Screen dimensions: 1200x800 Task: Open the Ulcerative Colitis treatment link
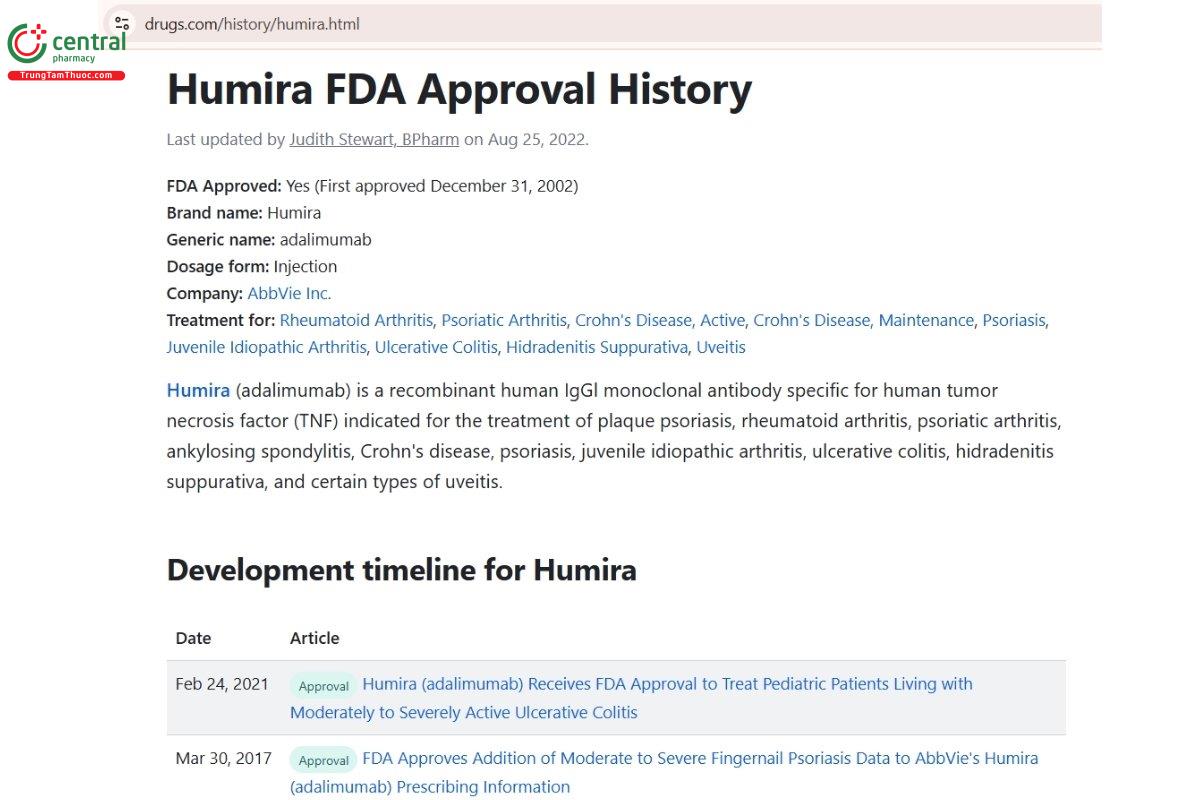point(436,348)
